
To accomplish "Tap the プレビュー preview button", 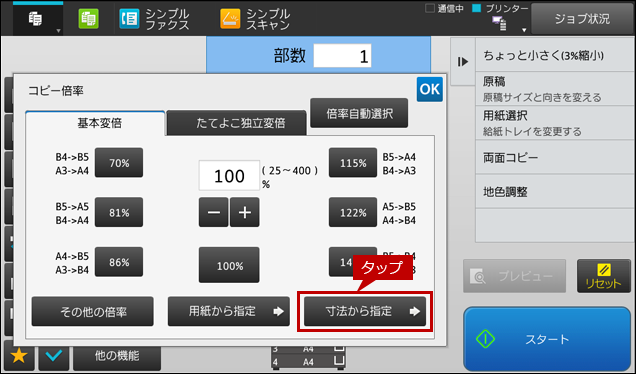I will (514, 276).
